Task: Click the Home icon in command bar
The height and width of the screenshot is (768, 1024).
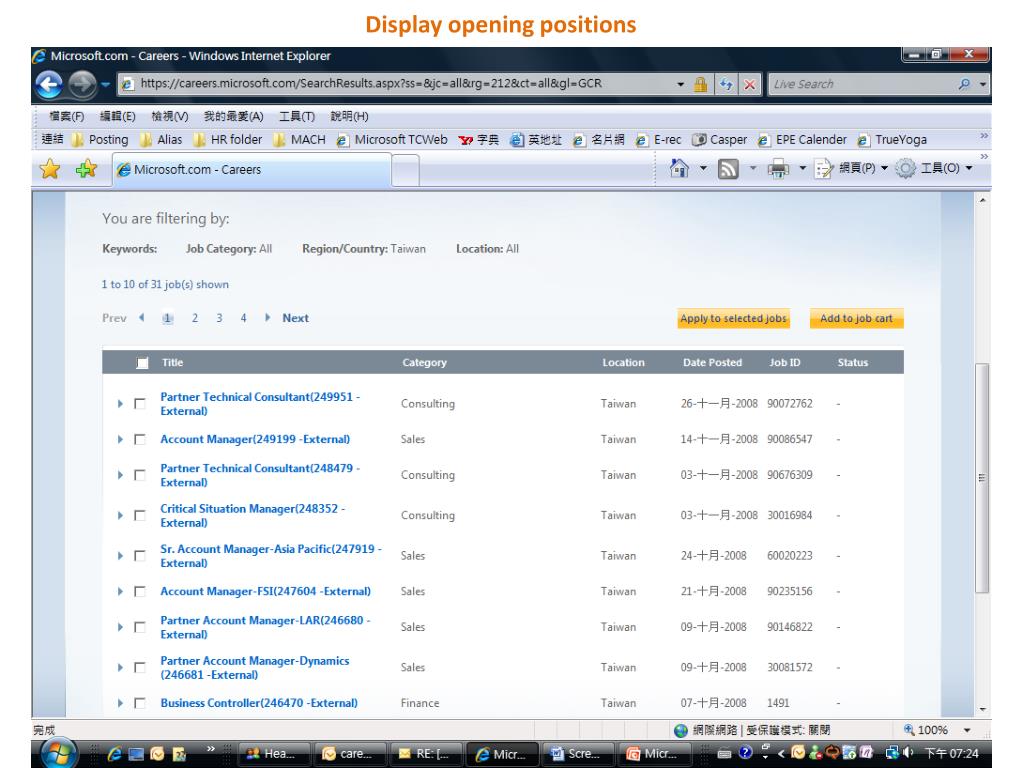Action: click(679, 168)
